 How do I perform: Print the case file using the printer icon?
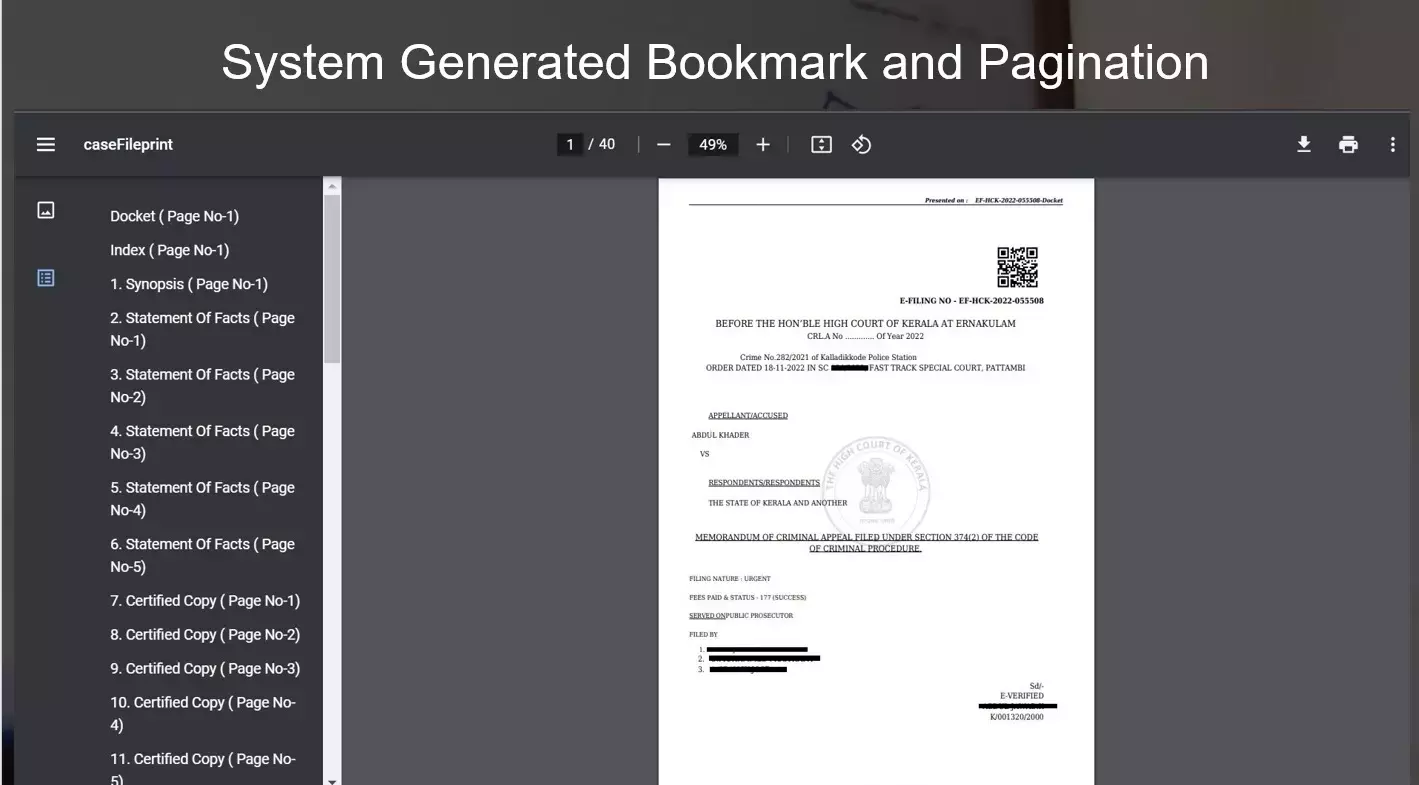tap(1348, 144)
